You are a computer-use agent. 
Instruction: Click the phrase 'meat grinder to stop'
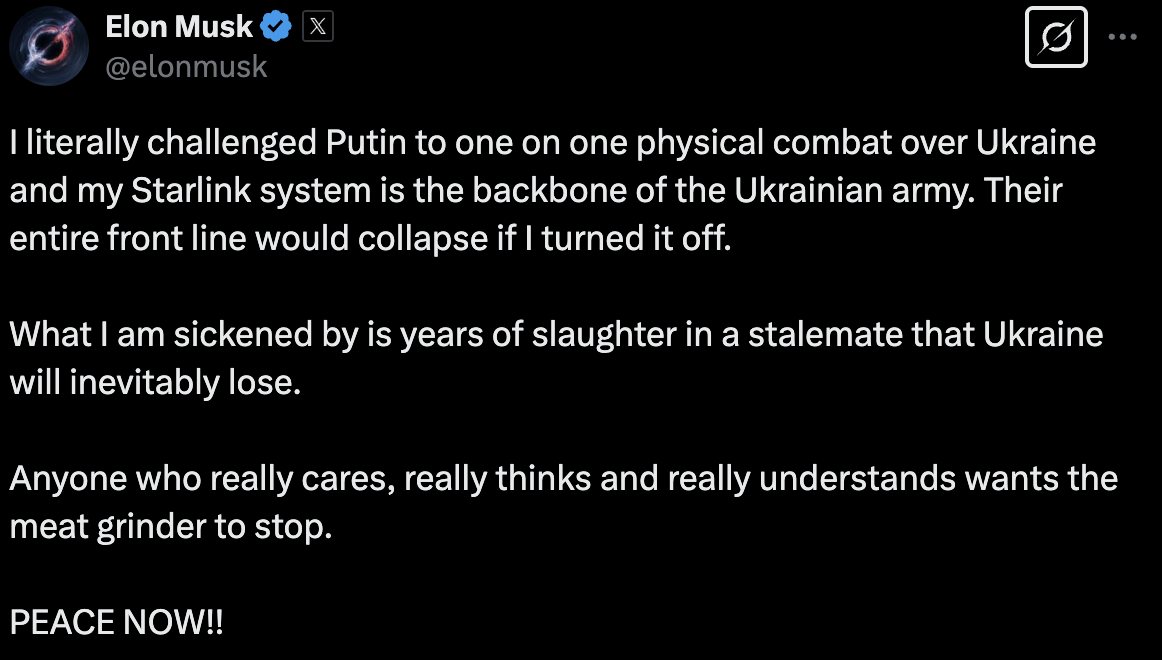coord(170,527)
